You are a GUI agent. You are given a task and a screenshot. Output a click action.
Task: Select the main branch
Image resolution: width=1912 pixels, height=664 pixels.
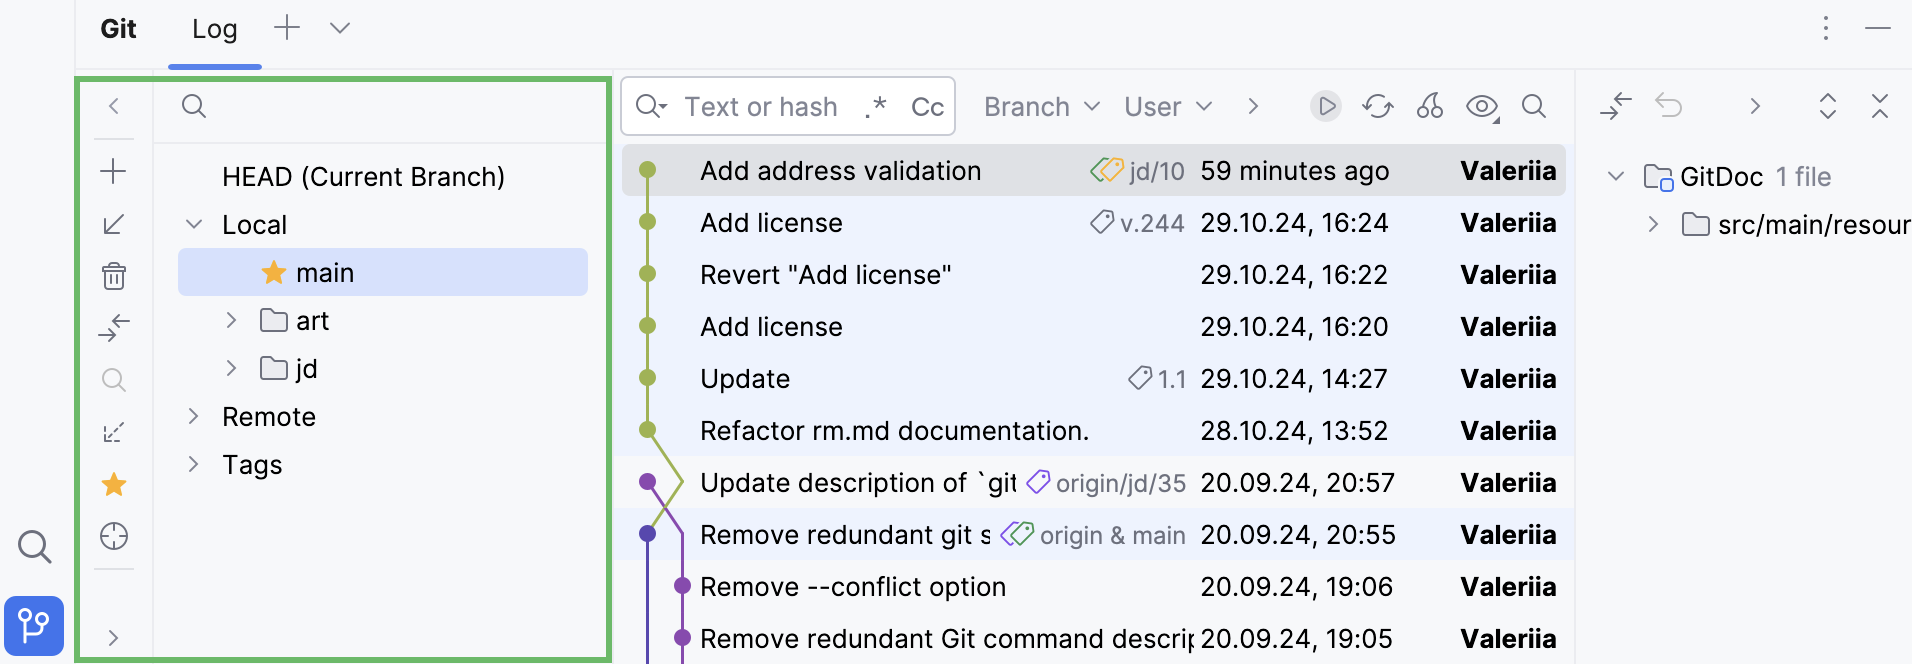tap(325, 273)
